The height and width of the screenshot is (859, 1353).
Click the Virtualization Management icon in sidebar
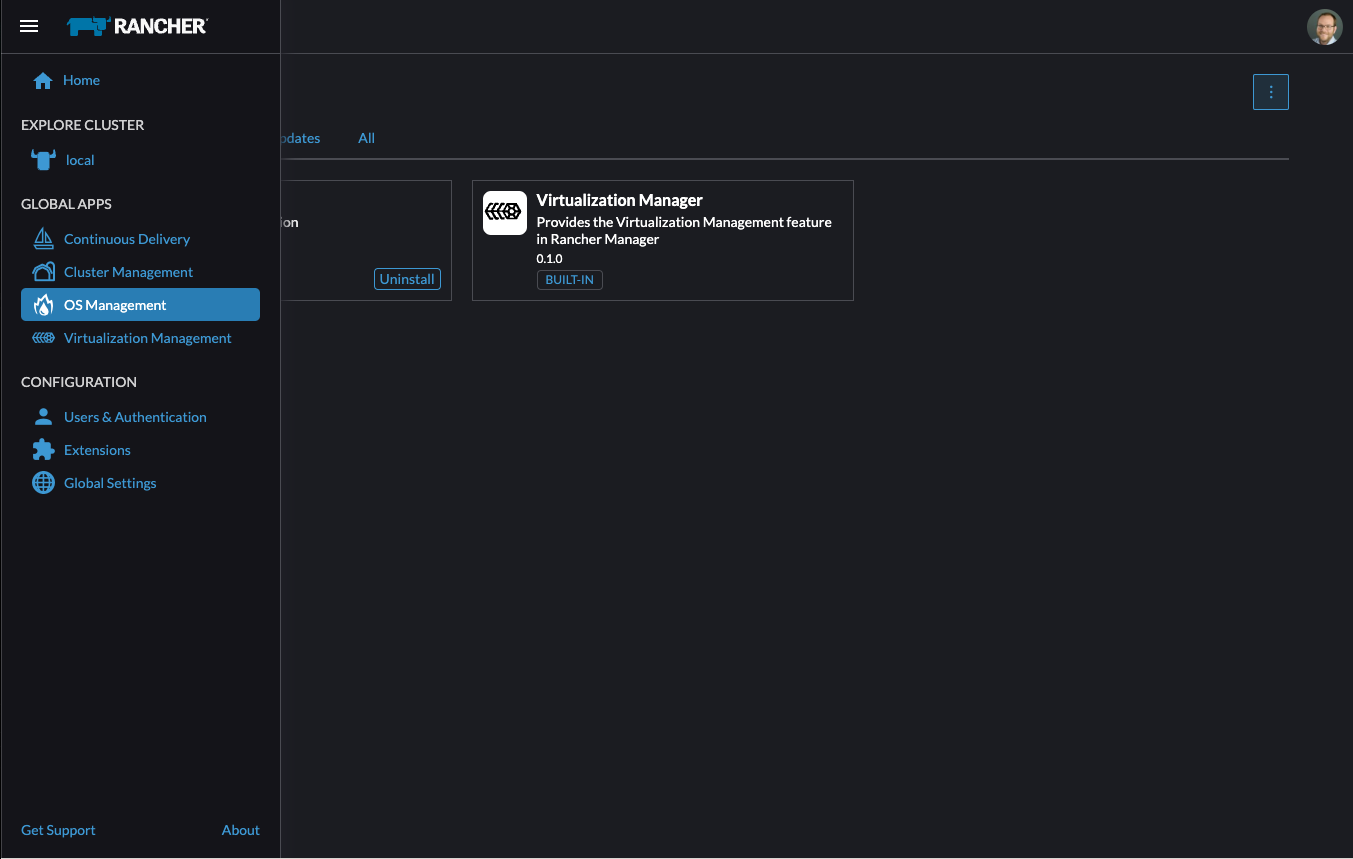(x=43, y=338)
